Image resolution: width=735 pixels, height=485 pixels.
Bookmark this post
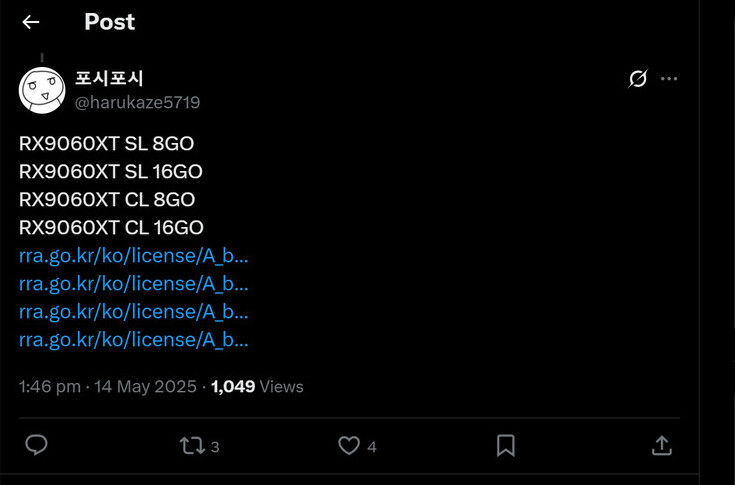click(506, 446)
